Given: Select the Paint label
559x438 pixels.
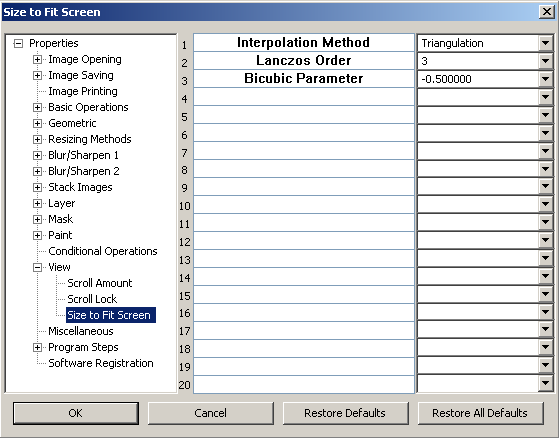Looking at the screenshot, I should [60, 235].
